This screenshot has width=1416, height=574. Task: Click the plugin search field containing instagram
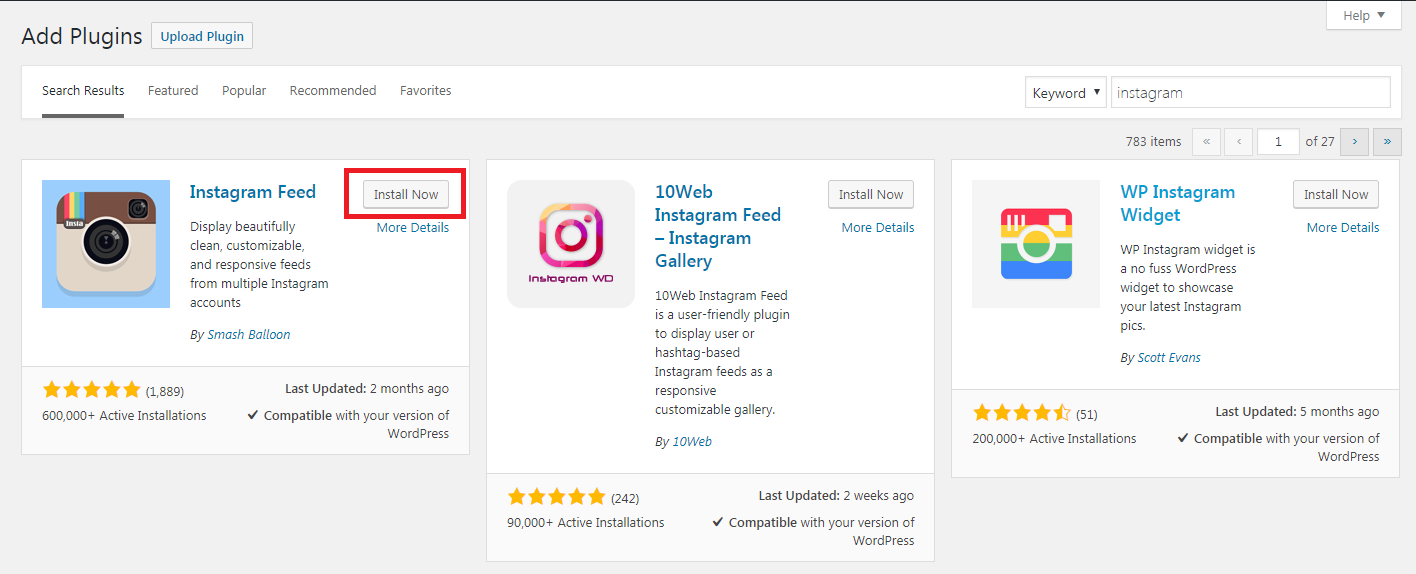(1250, 93)
